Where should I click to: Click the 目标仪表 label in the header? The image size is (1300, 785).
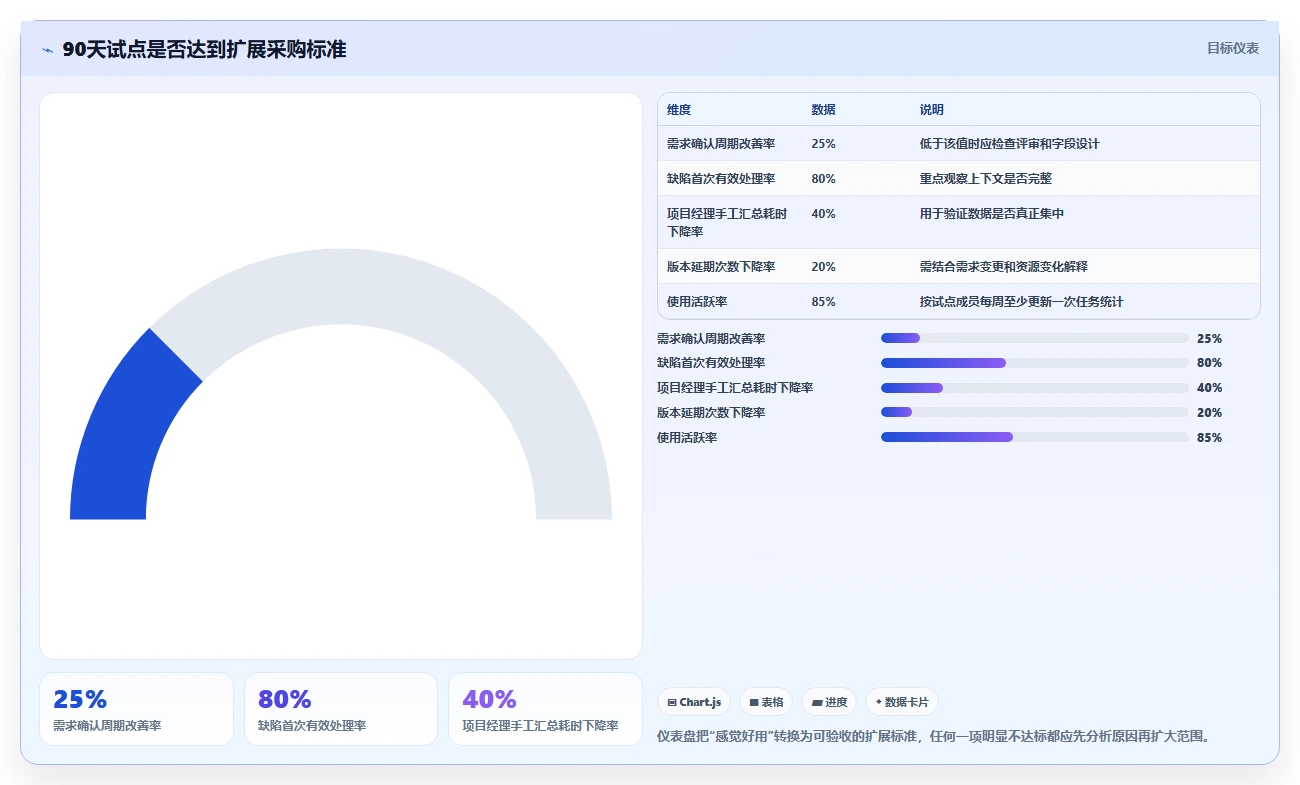1232,48
